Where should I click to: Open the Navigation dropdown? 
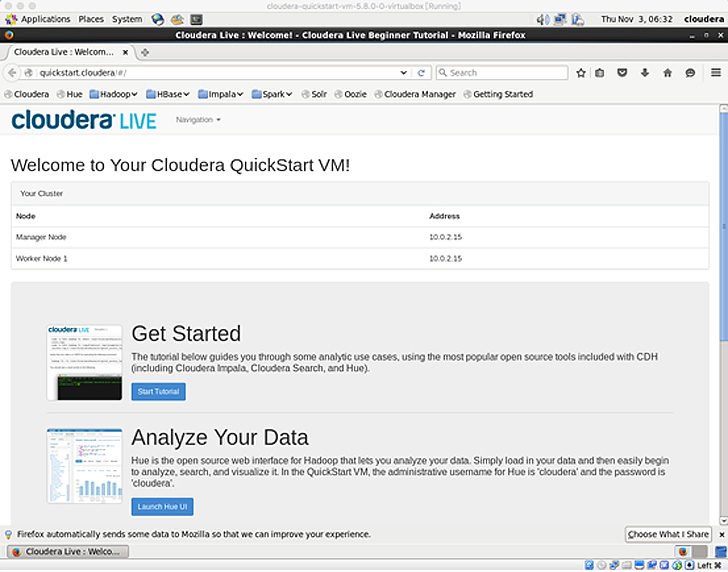click(x=198, y=120)
